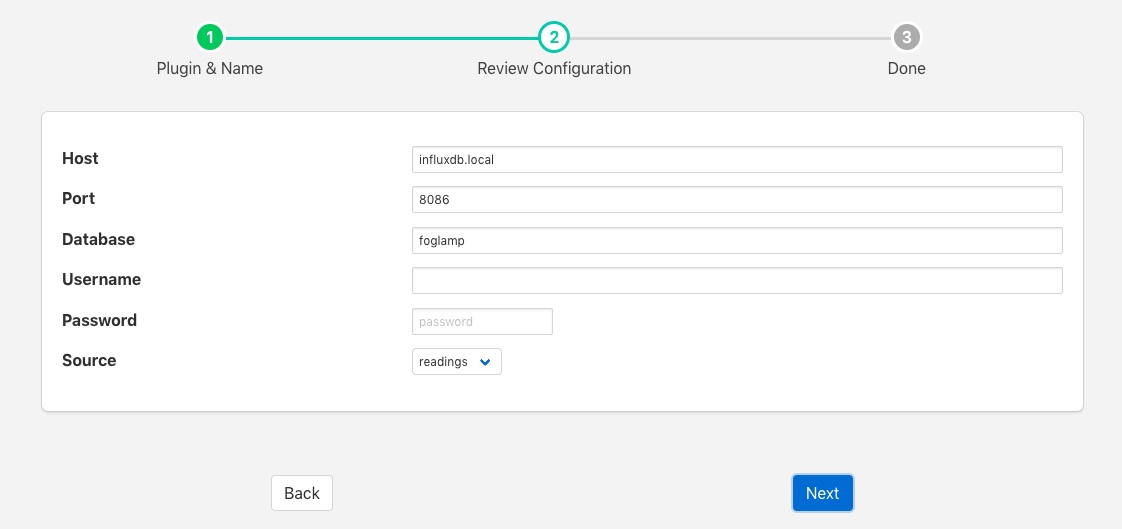Viewport: 1122px width, 529px height.
Task: Click the step 1 circle icon
Action: coord(210,38)
